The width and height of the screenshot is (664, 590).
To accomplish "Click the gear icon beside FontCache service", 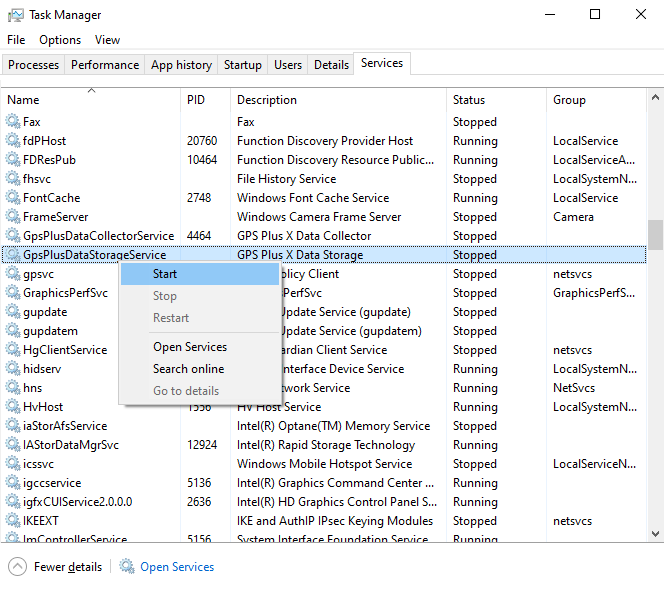I will click(x=13, y=198).
